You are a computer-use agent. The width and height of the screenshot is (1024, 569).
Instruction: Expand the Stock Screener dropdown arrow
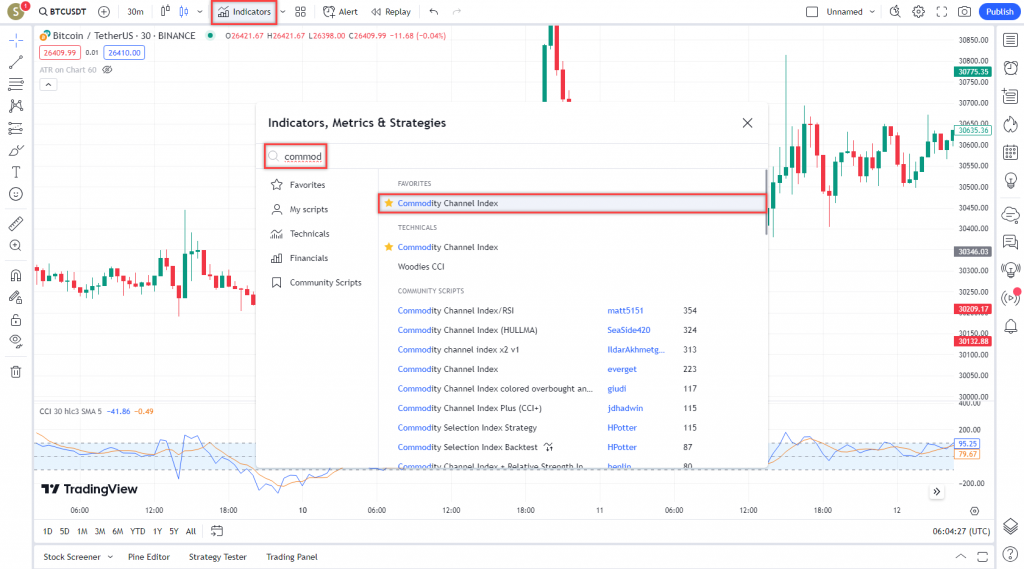pos(110,557)
